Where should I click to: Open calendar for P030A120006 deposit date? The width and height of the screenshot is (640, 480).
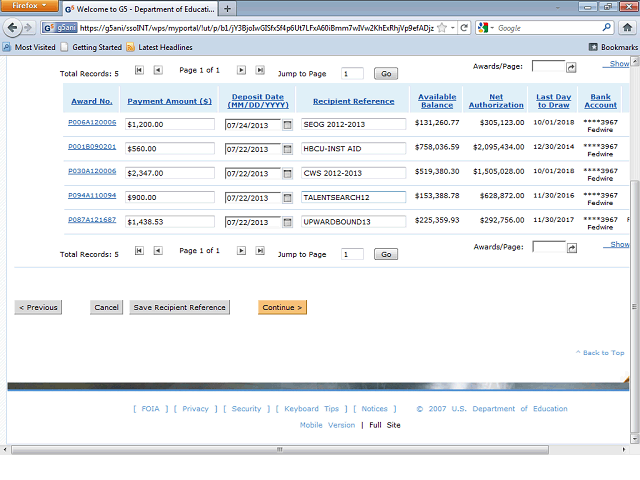[287, 174]
